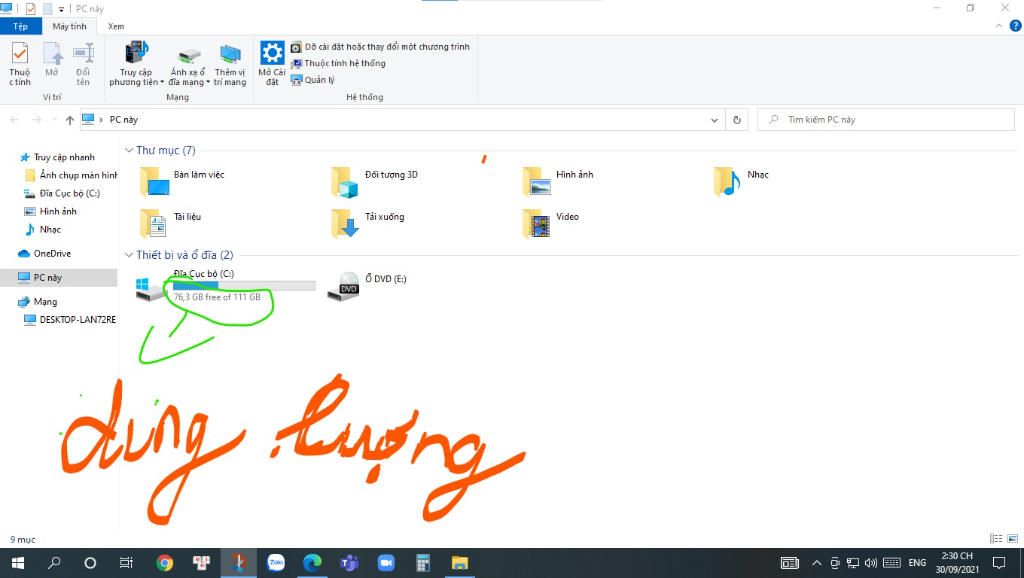Image resolution: width=1024 pixels, height=578 pixels.
Task: Expand the address bar history dropdown
Action: 714,120
